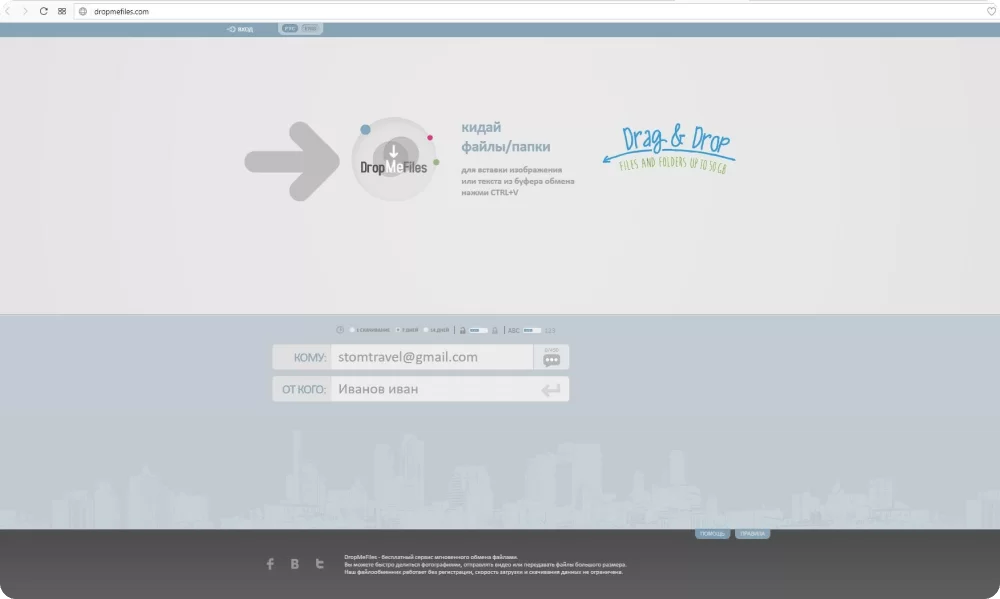Click the clock storage-time icon
The width and height of the screenshot is (1000, 599).
(340, 330)
